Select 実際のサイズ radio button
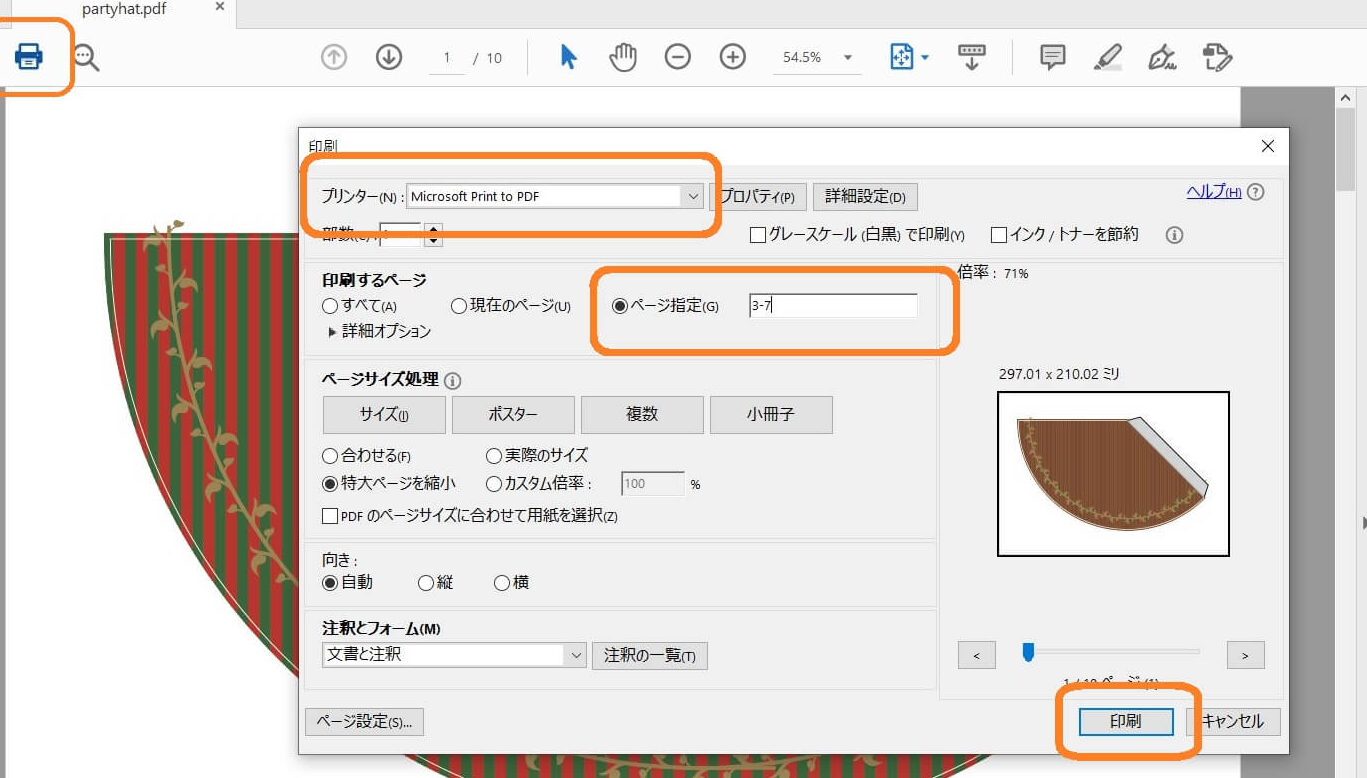This screenshot has width=1367, height=778. (x=493, y=456)
